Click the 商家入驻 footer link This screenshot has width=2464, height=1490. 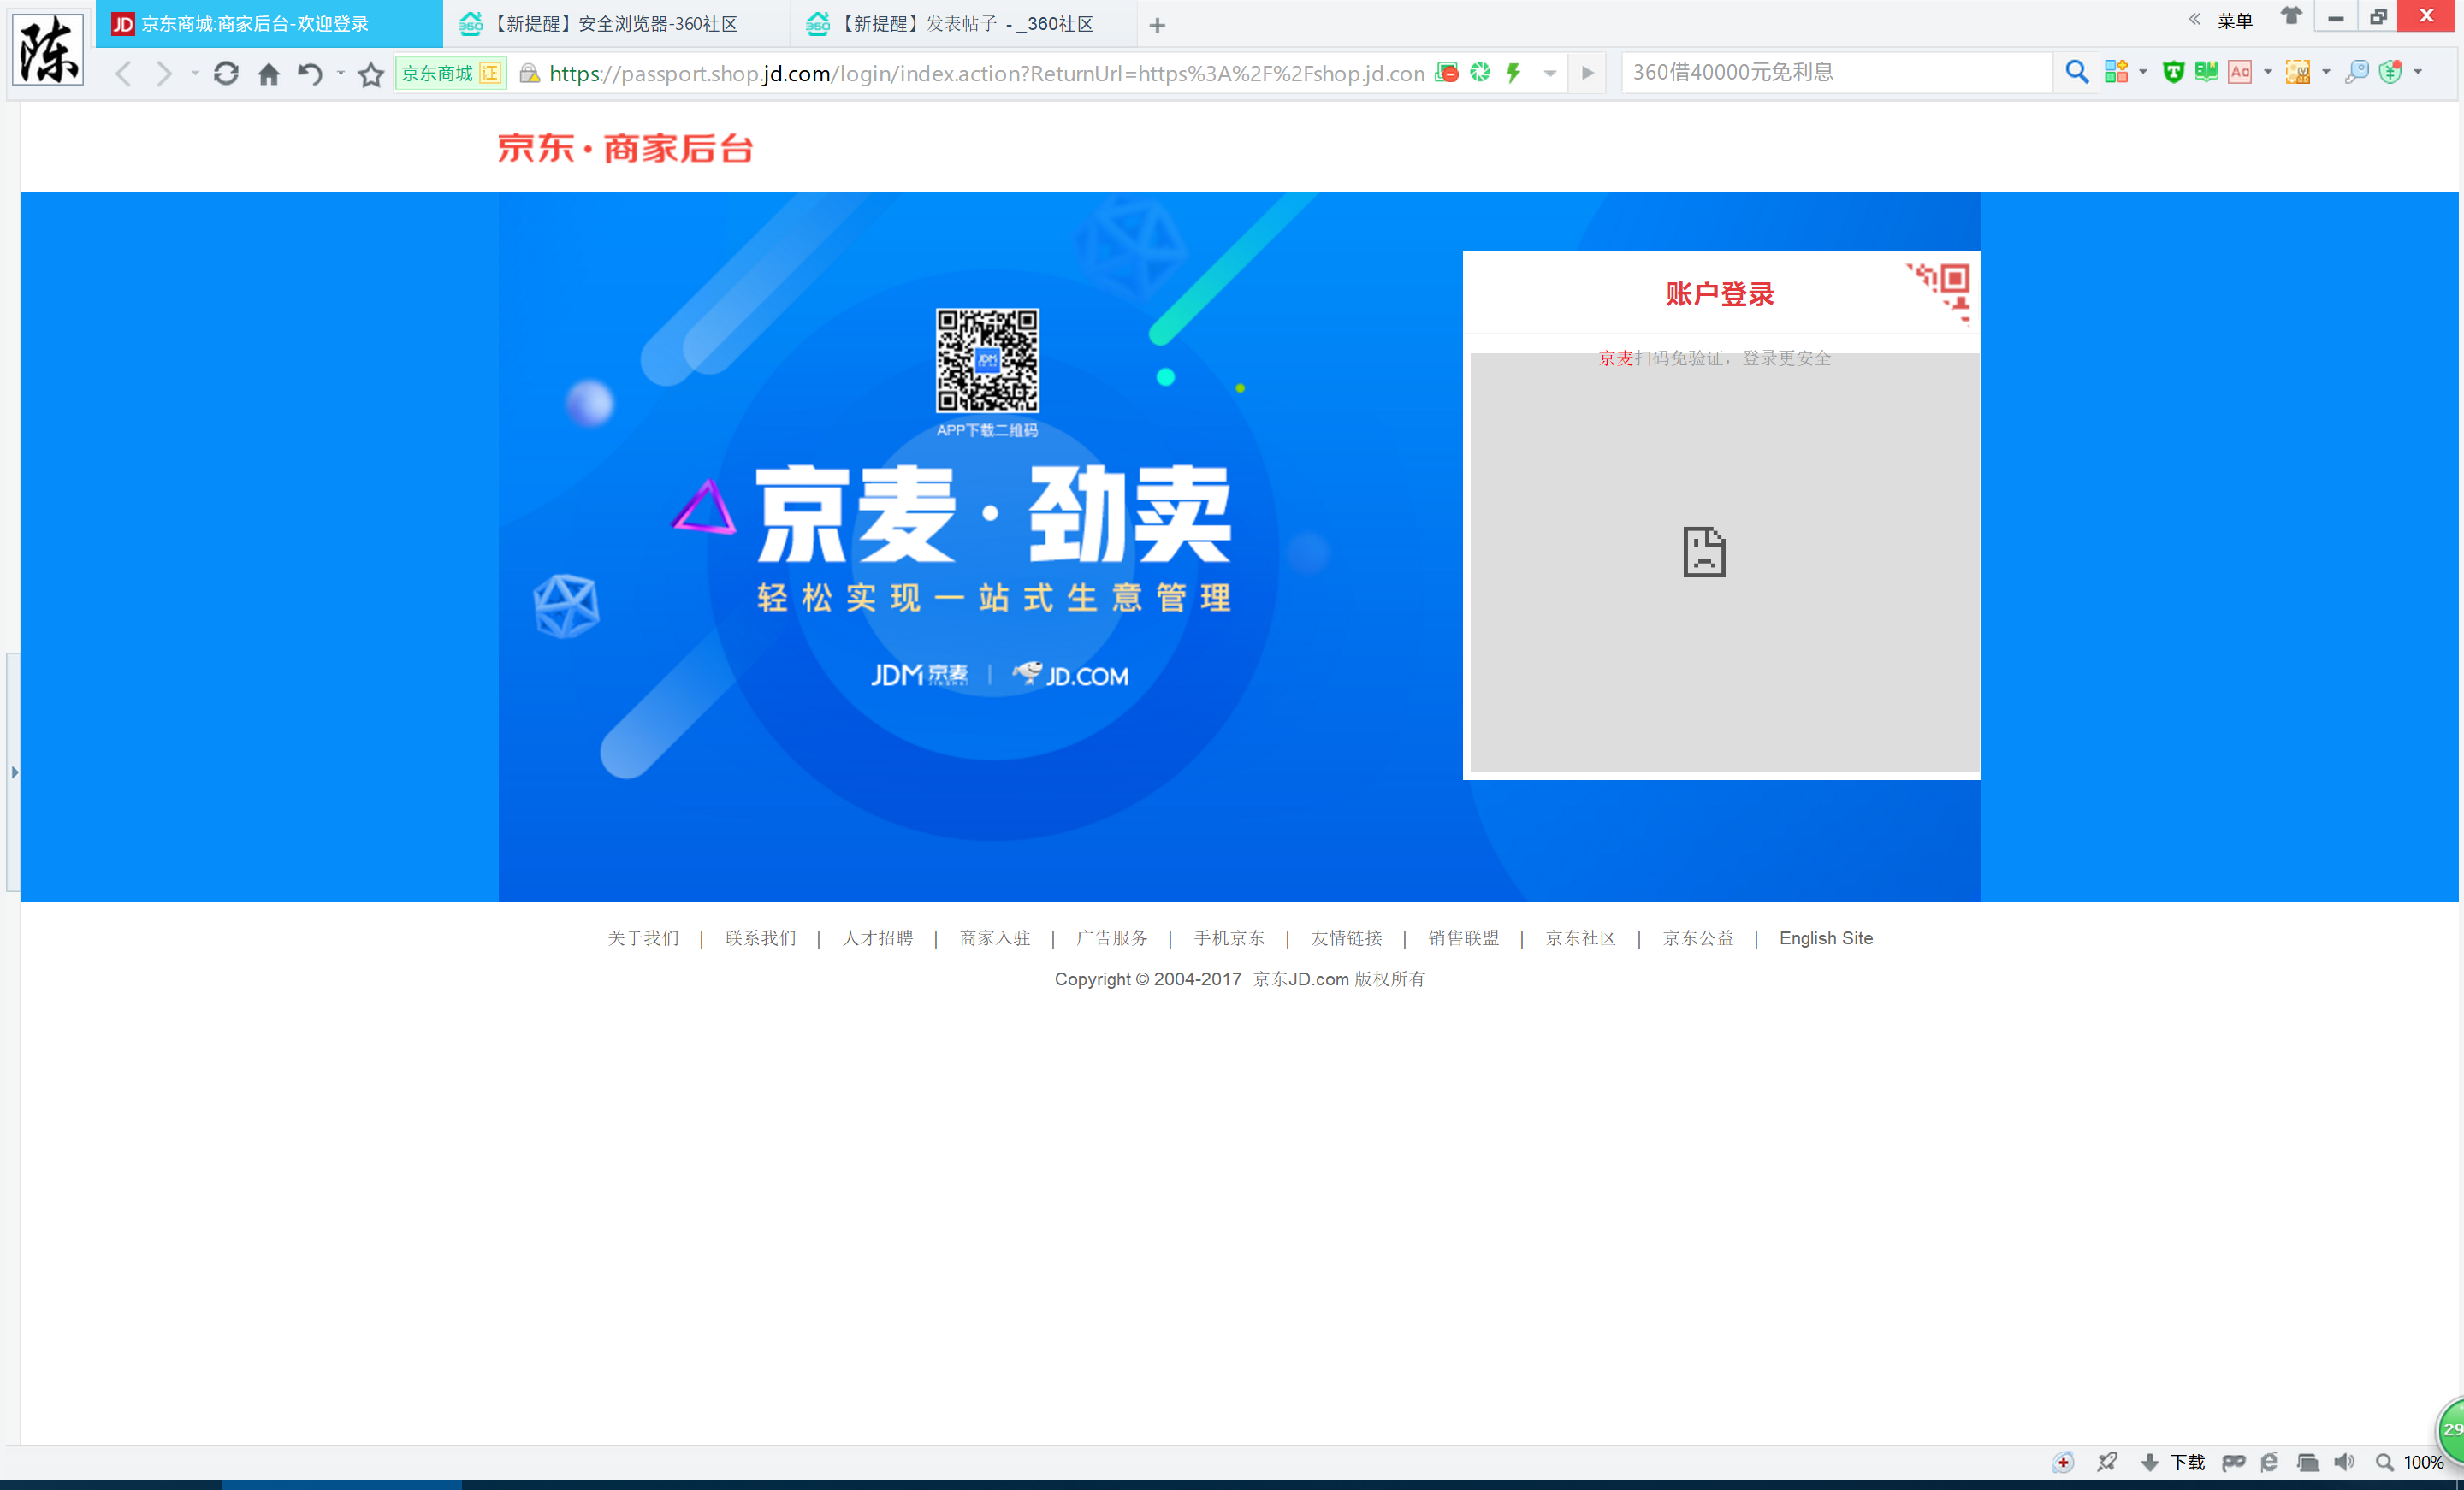click(994, 938)
